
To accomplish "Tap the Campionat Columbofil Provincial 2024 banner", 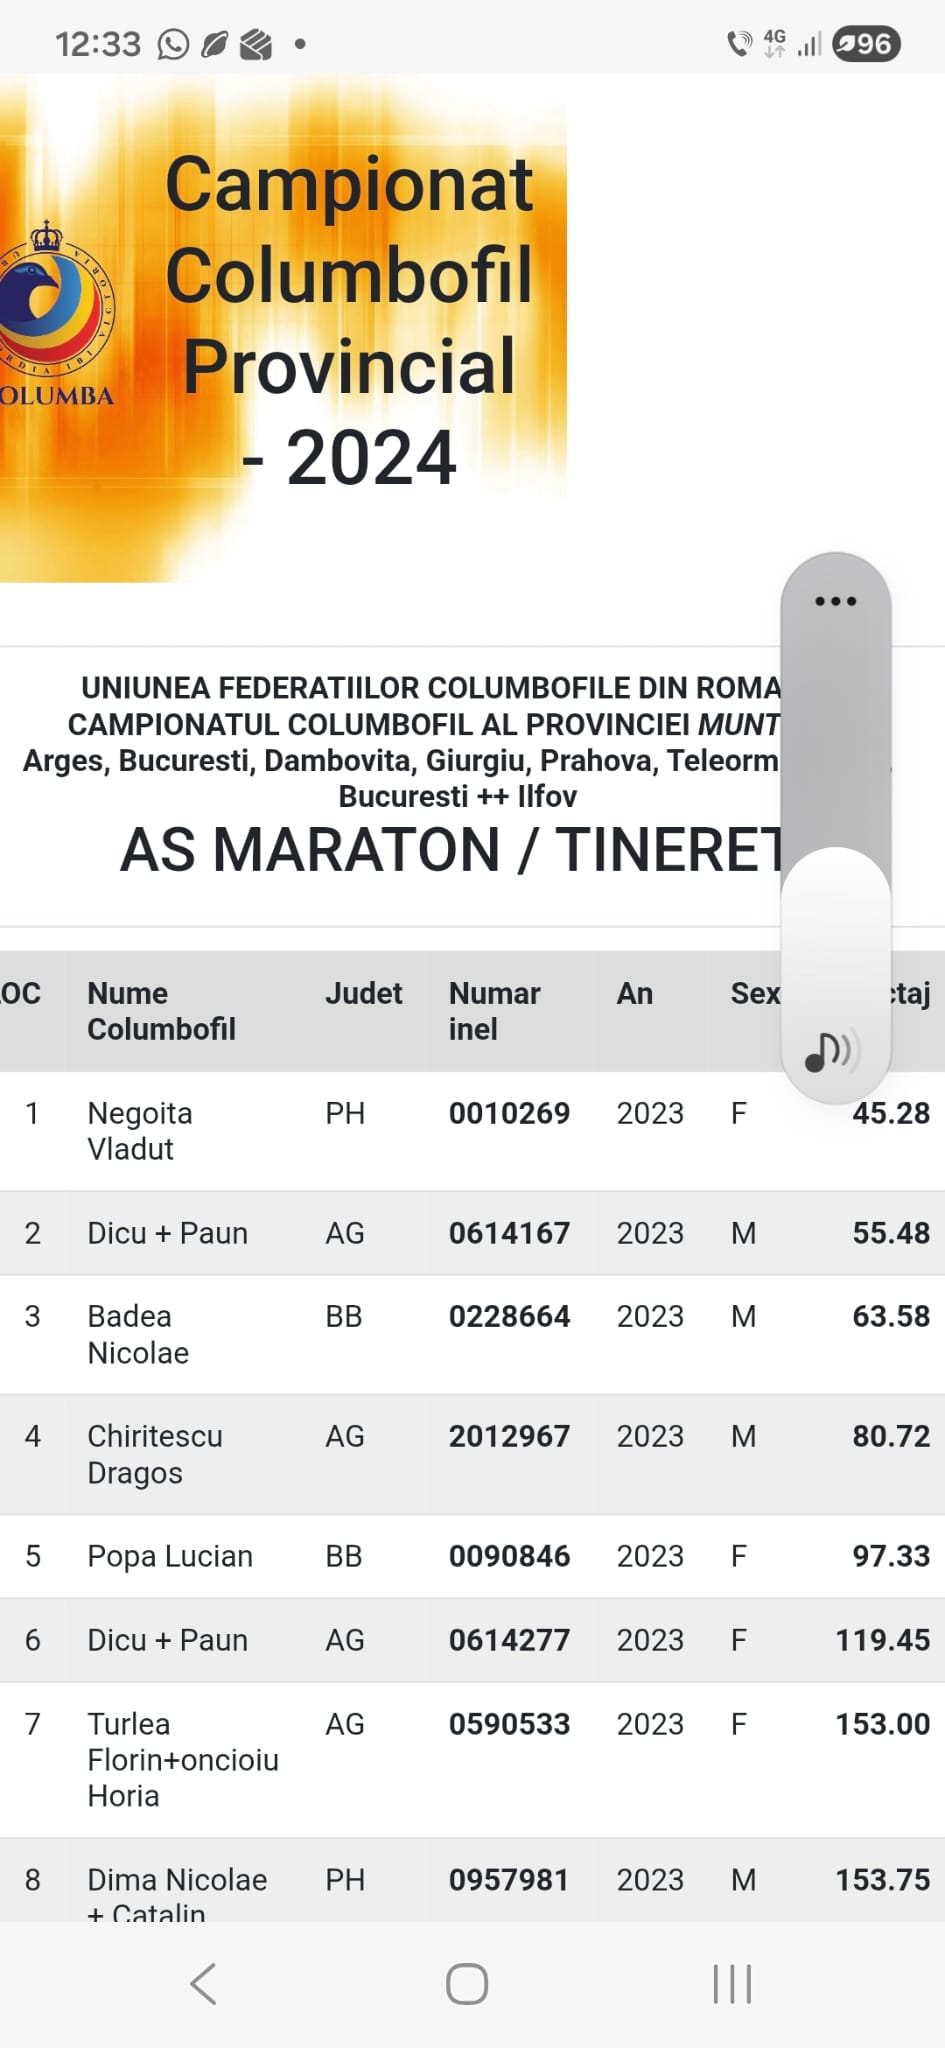I will [283, 327].
